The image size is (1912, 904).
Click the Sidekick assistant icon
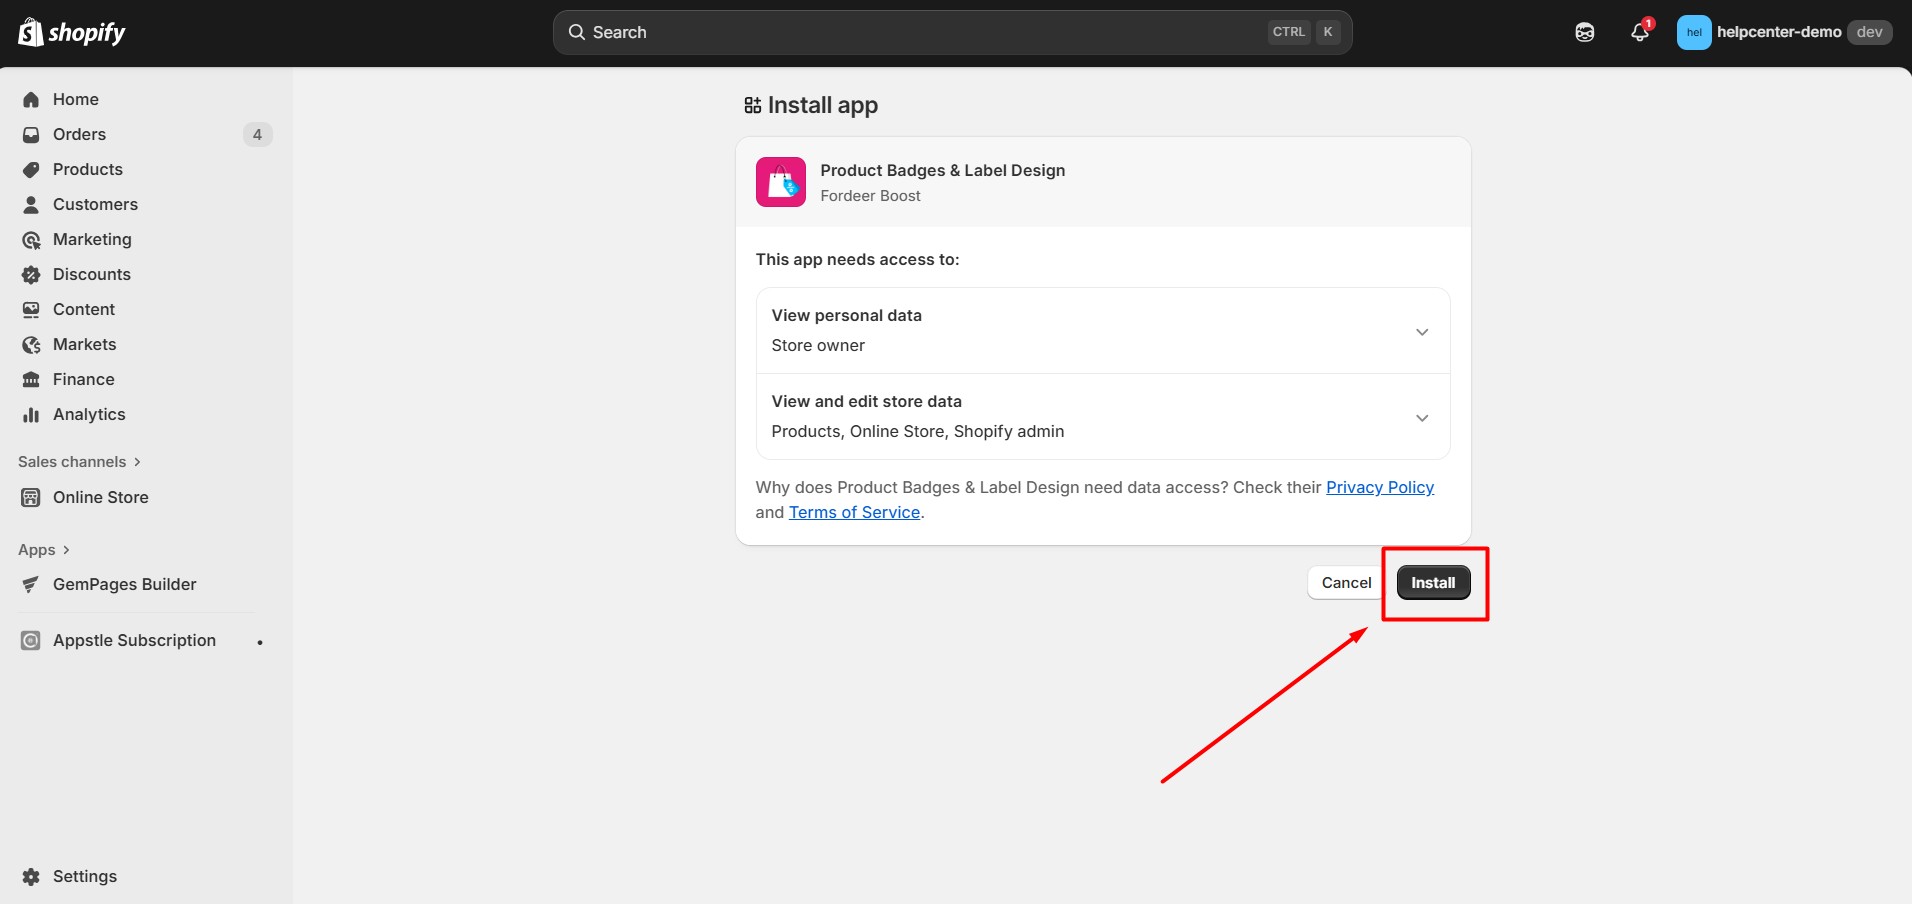click(1585, 32)
